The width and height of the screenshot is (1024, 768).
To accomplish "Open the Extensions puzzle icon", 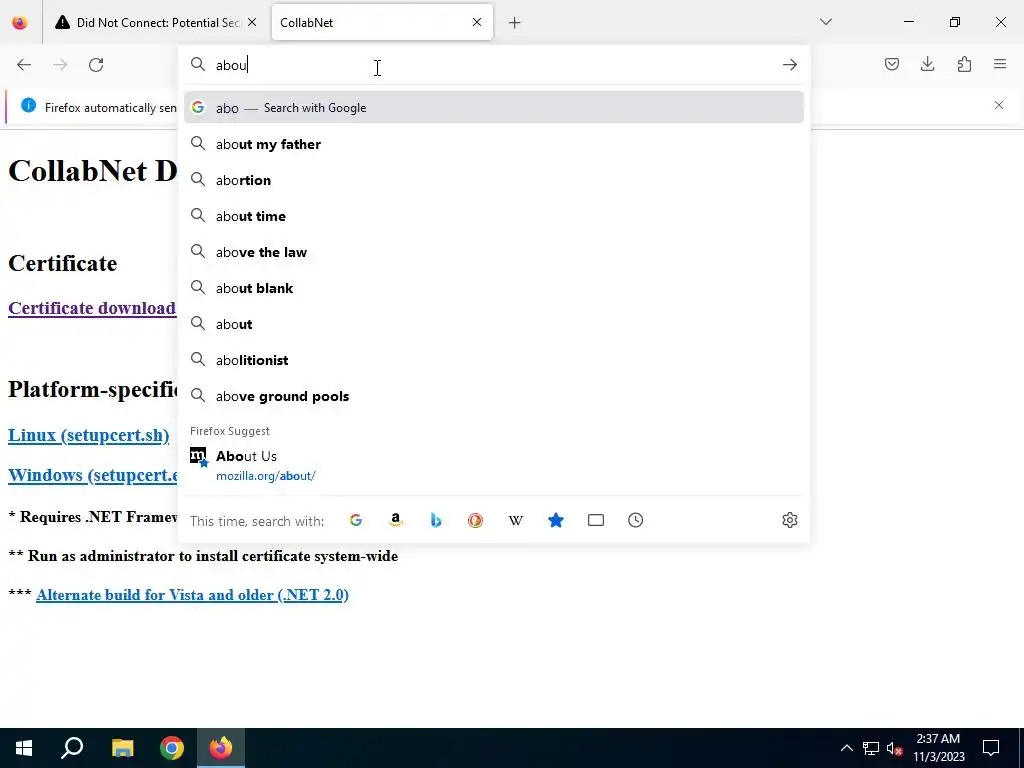I will pyautogui.click(x=964, y=64).
